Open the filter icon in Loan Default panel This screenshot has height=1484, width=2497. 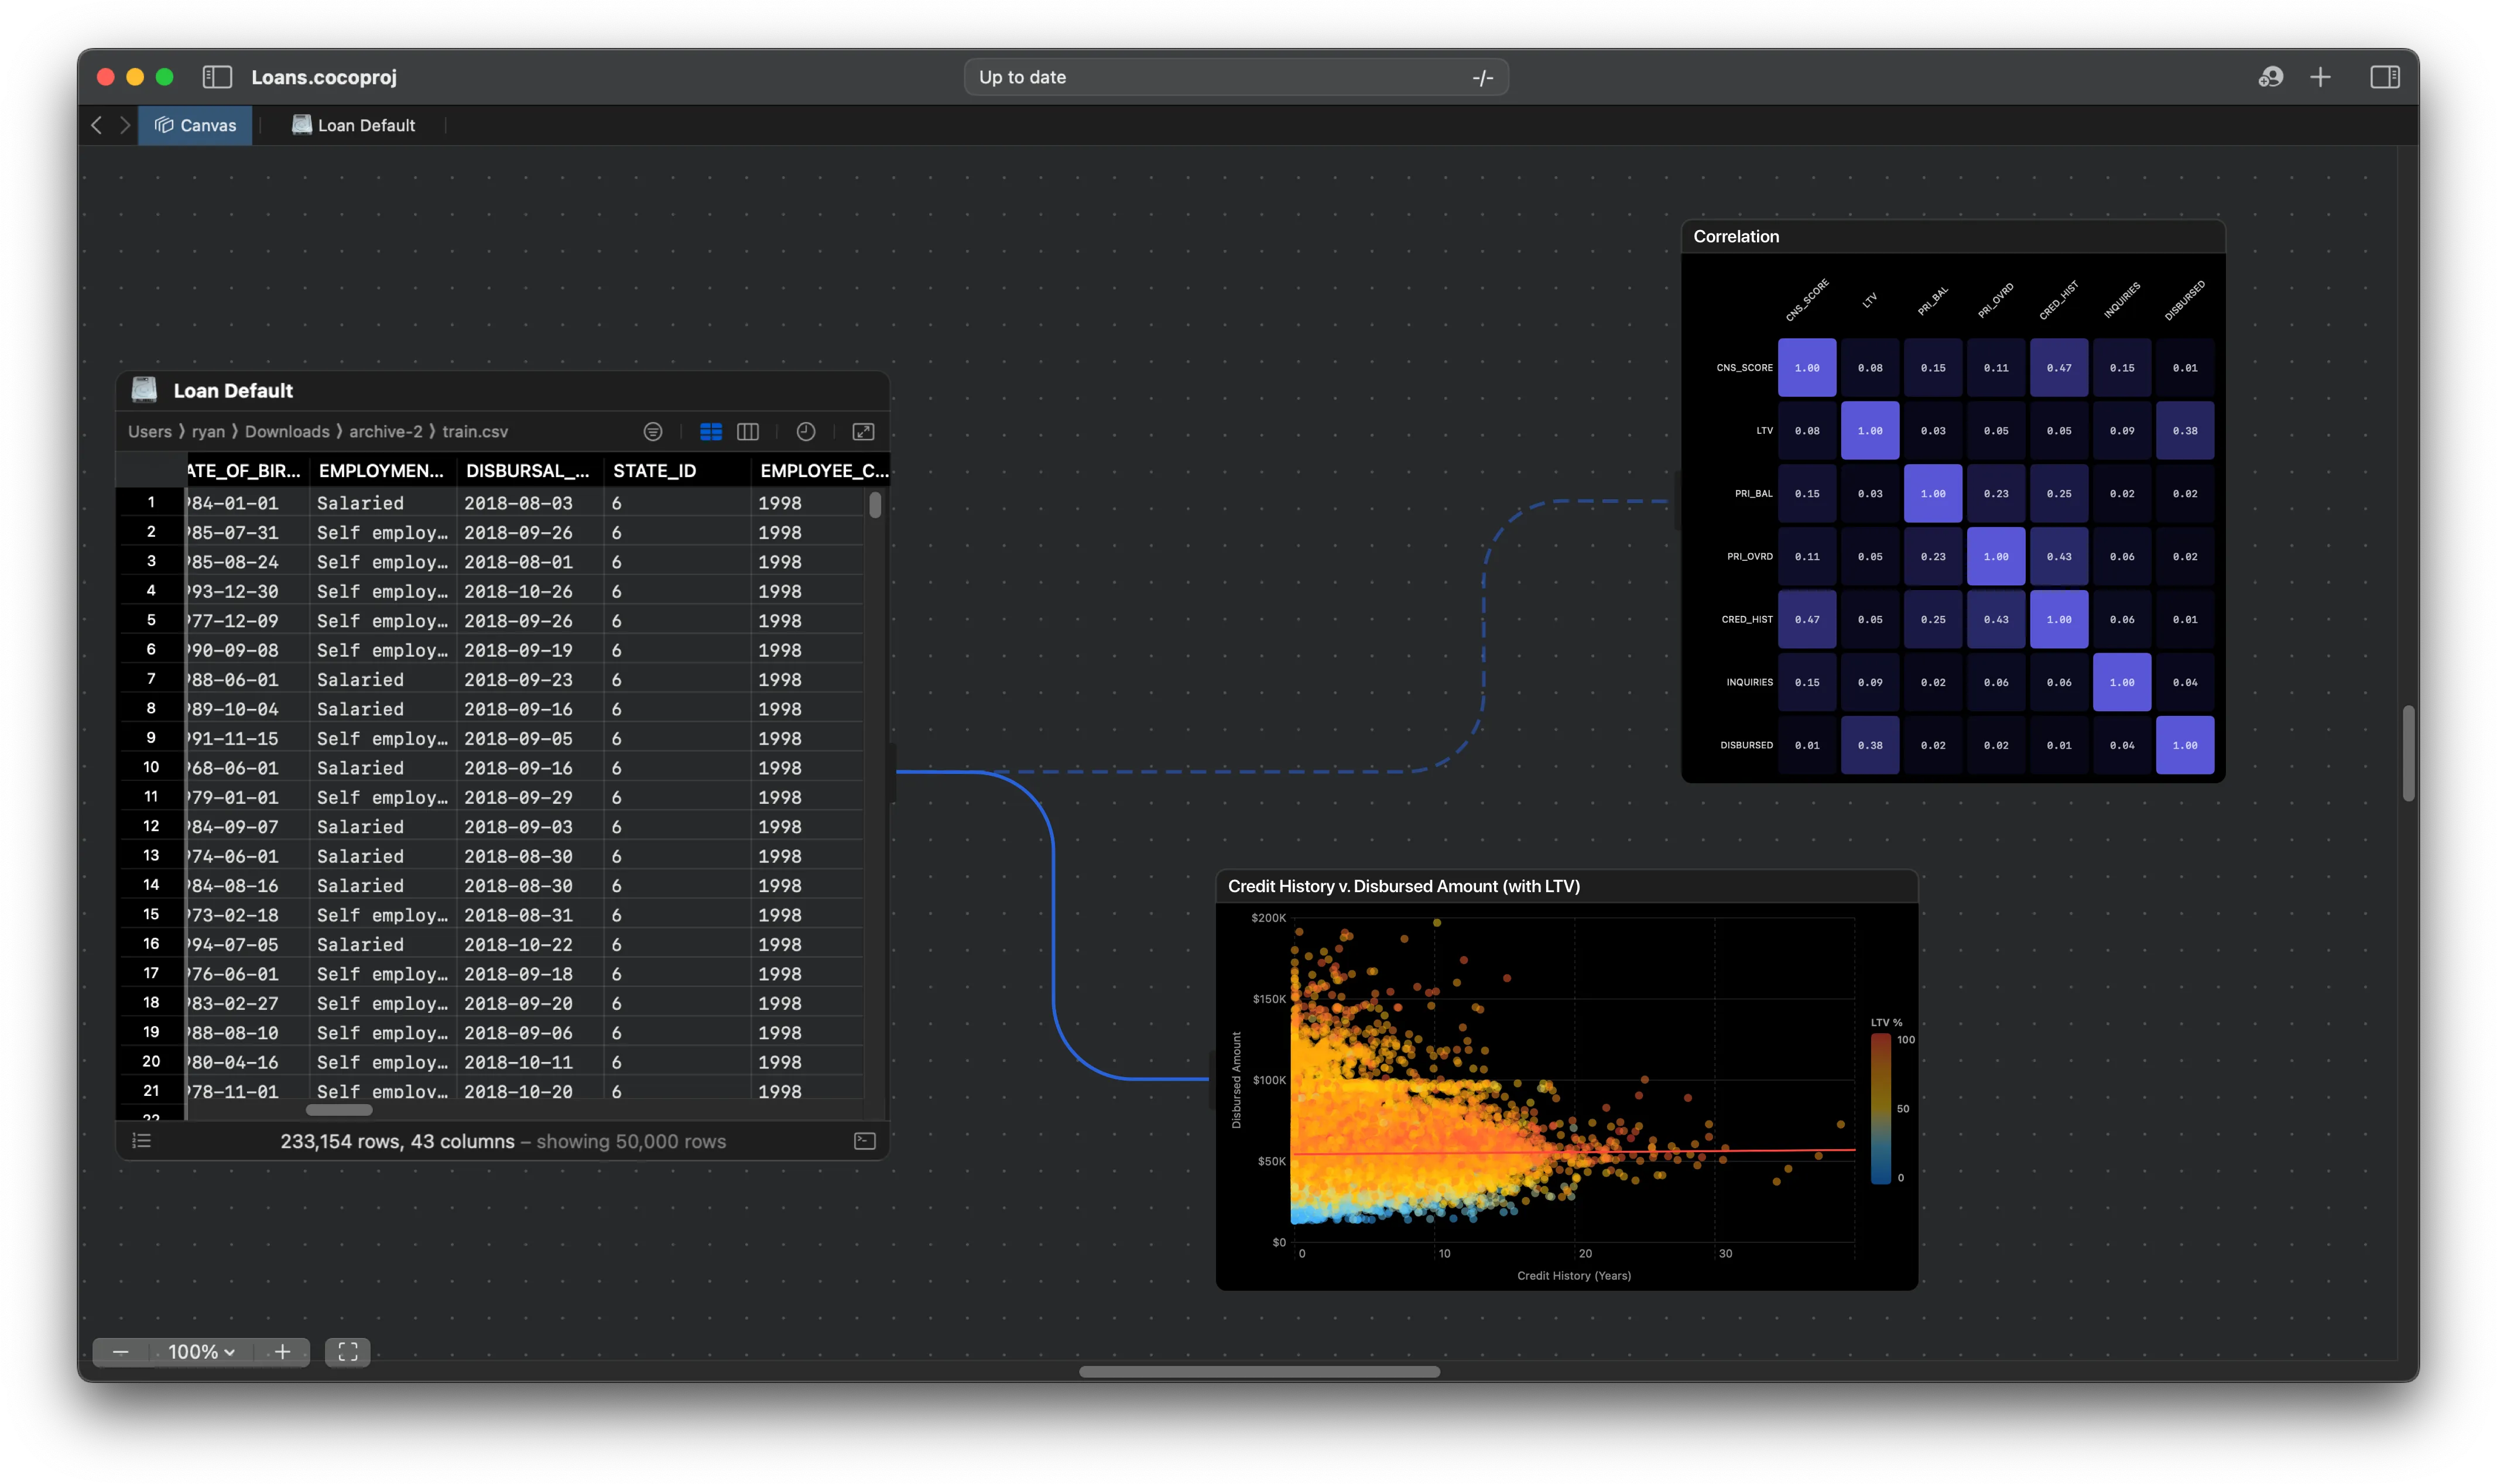(x=652, y=432)
